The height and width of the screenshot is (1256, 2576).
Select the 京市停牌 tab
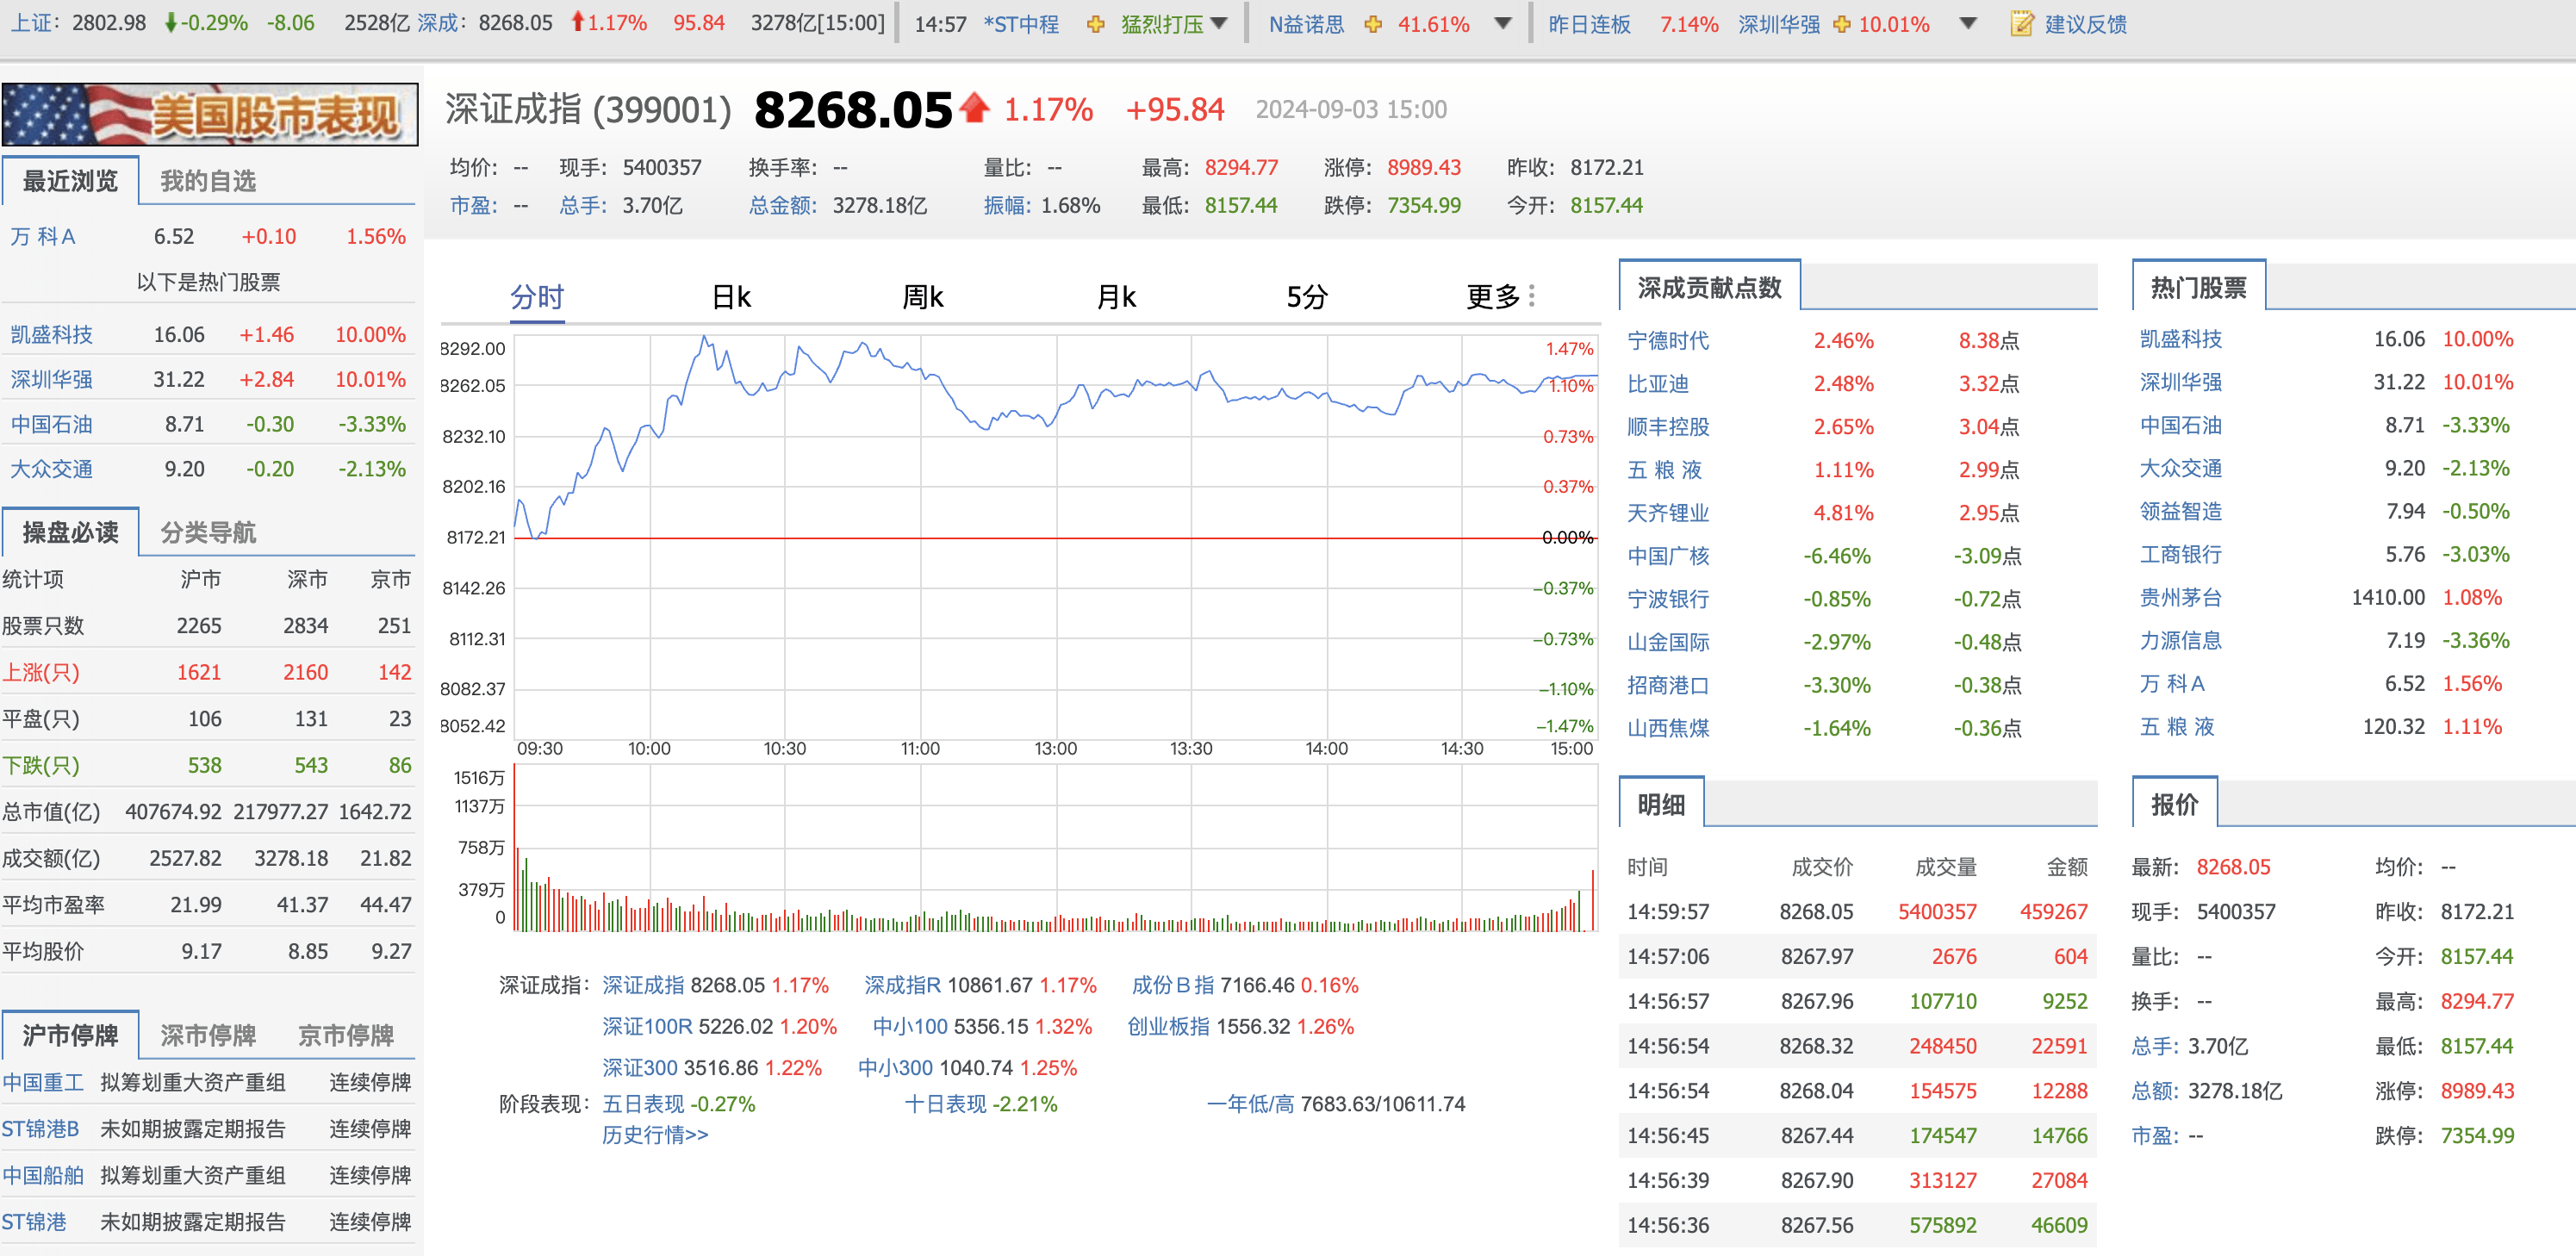(x=346, y=1035)
